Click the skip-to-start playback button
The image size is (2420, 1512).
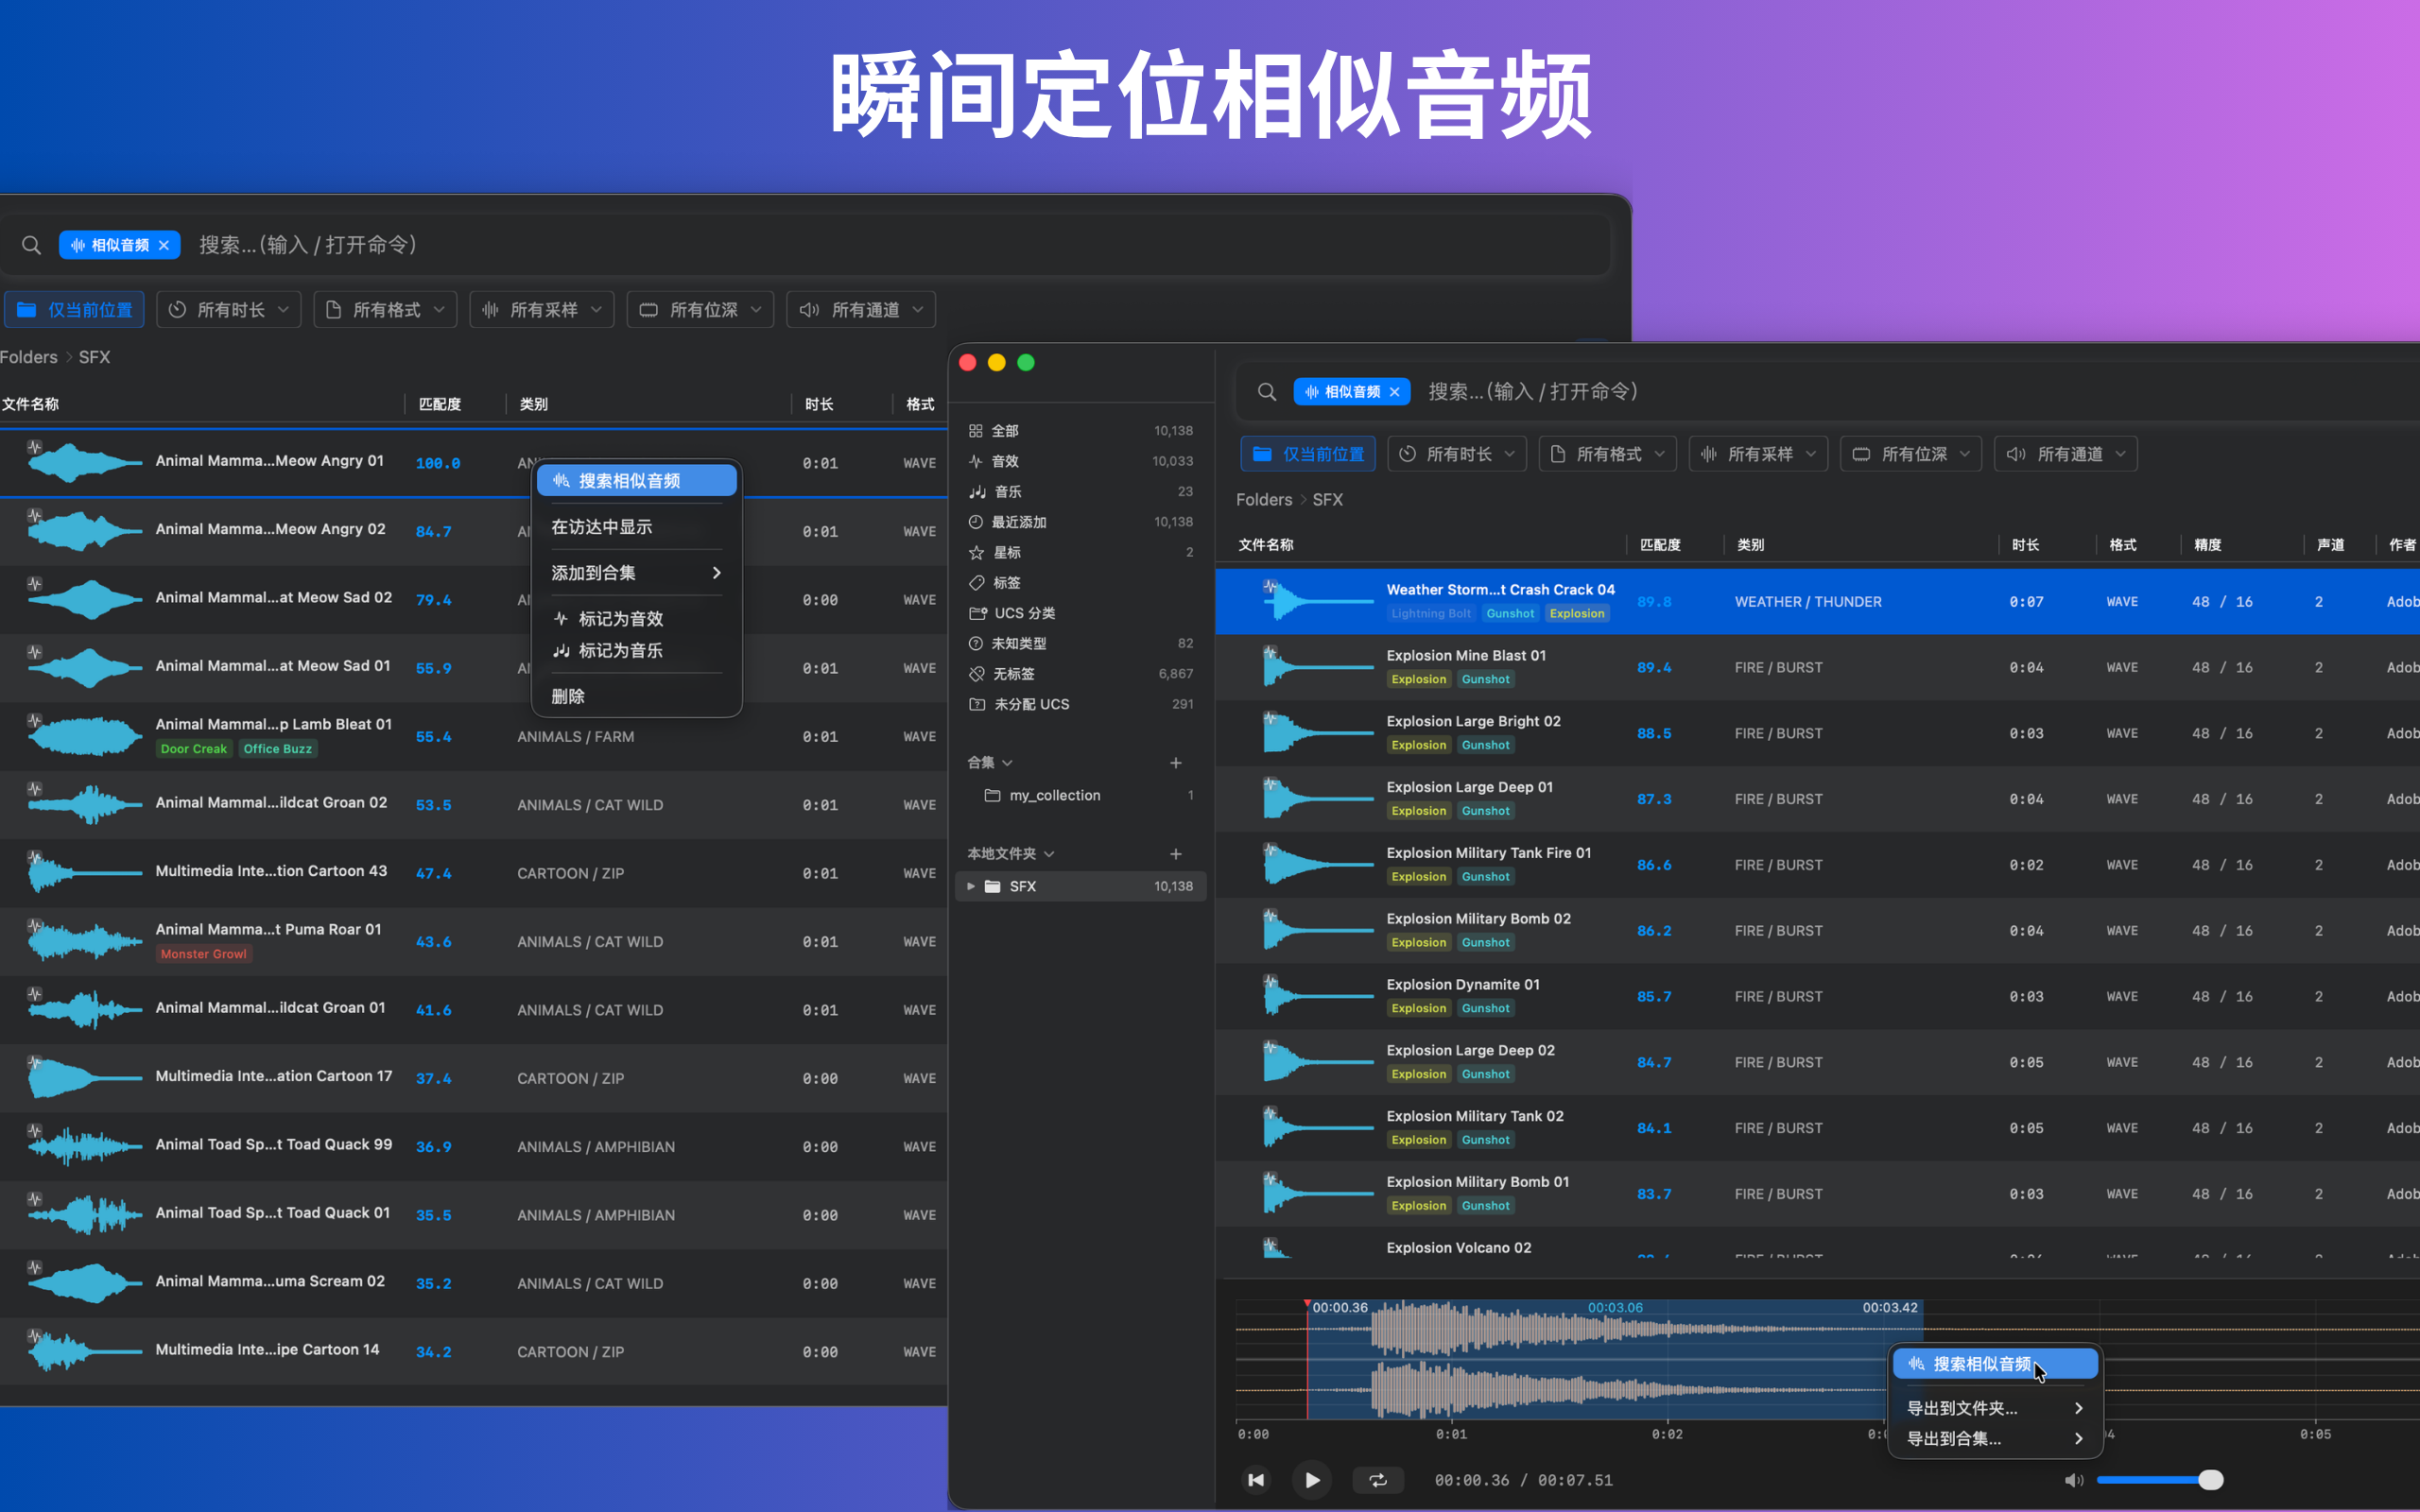[x=1256, y=1480]
